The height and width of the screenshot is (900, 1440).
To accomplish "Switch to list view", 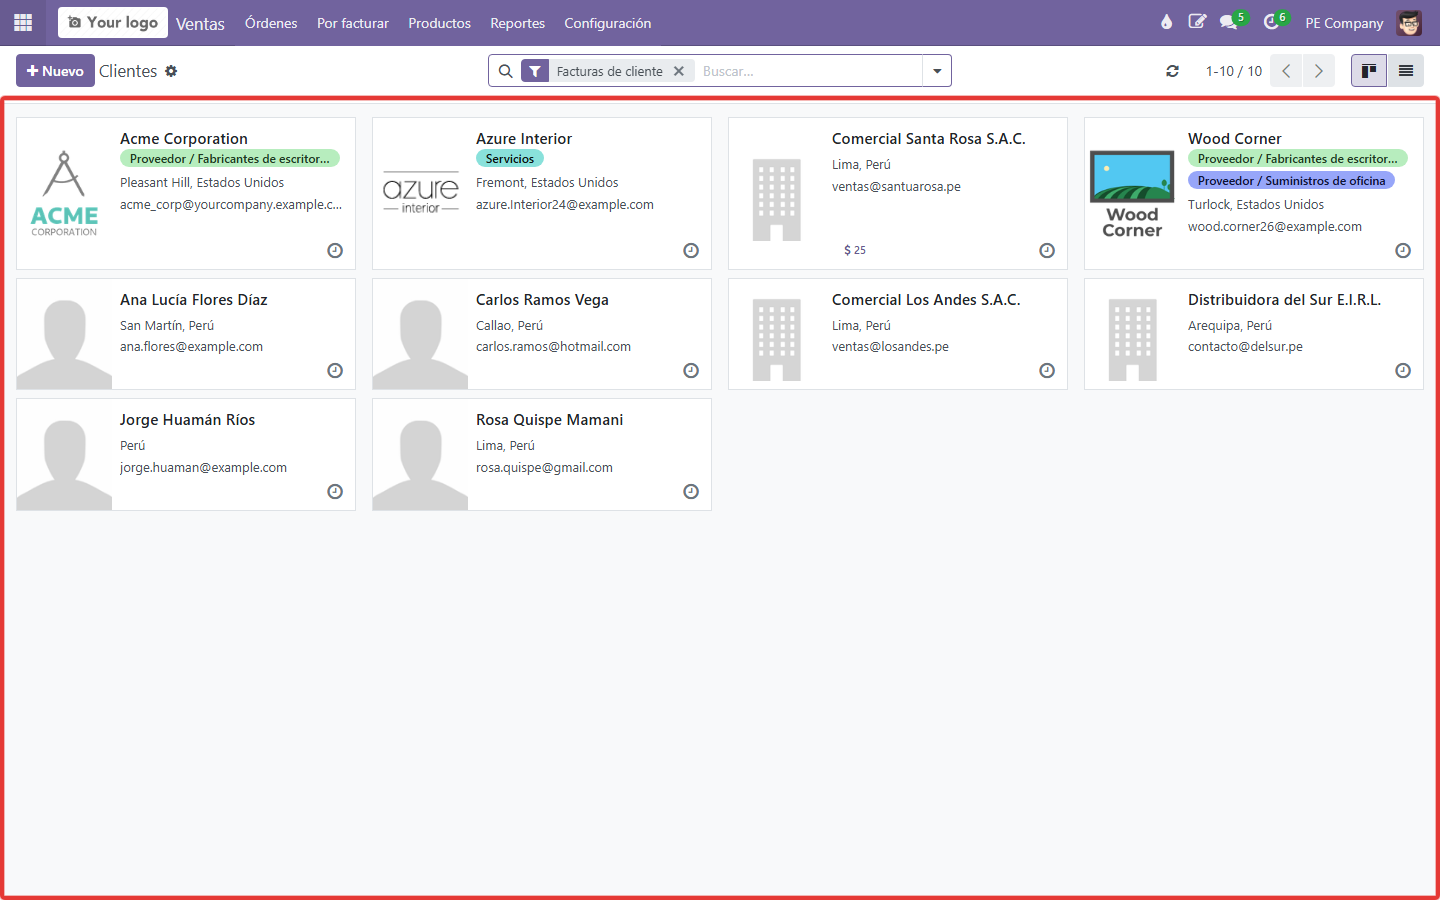I will 1405,71.
